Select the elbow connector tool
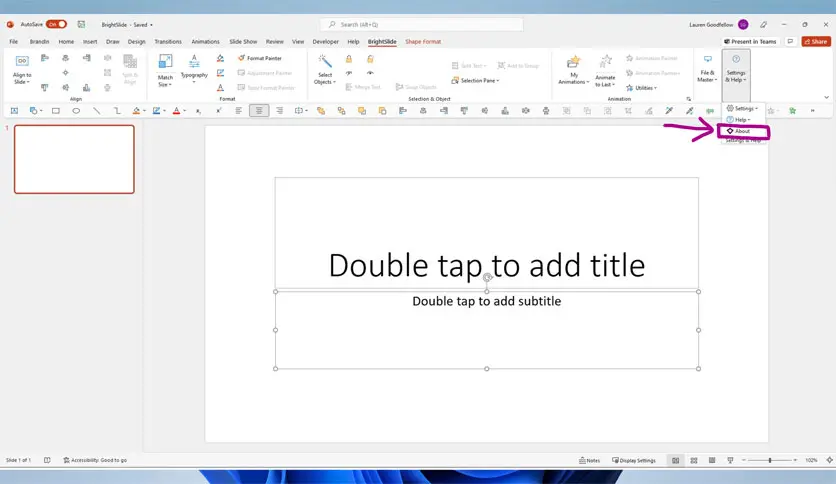Screen dimensions: 836x484 [x=117, y=111]
